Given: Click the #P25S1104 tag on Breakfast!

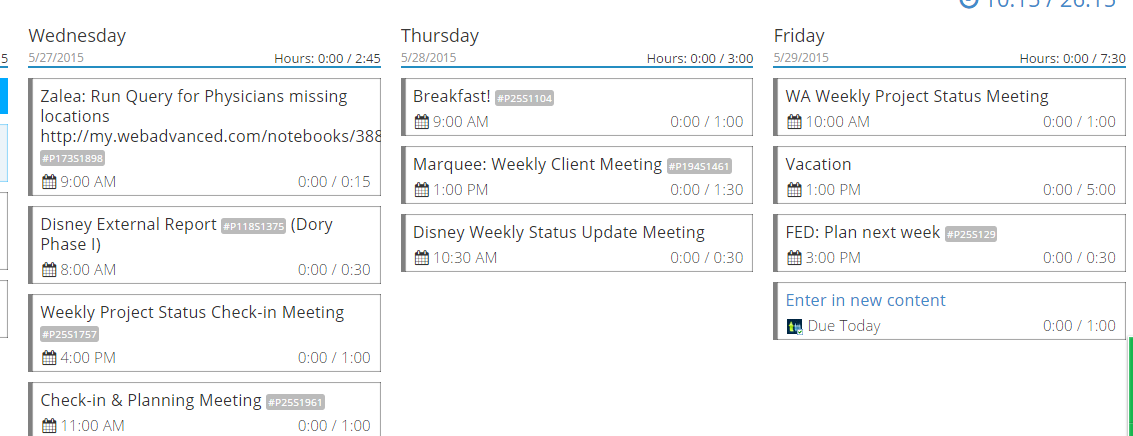Looking at the screenshot, I should point(524,98).
